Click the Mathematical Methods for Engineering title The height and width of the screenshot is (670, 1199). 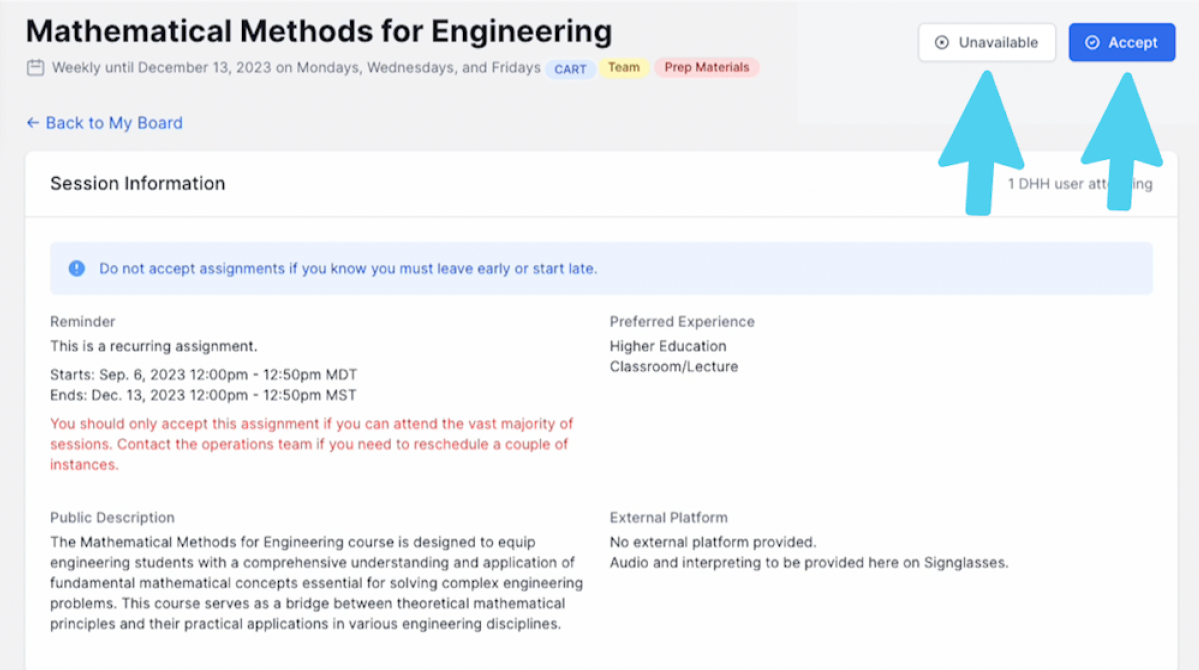319,31
